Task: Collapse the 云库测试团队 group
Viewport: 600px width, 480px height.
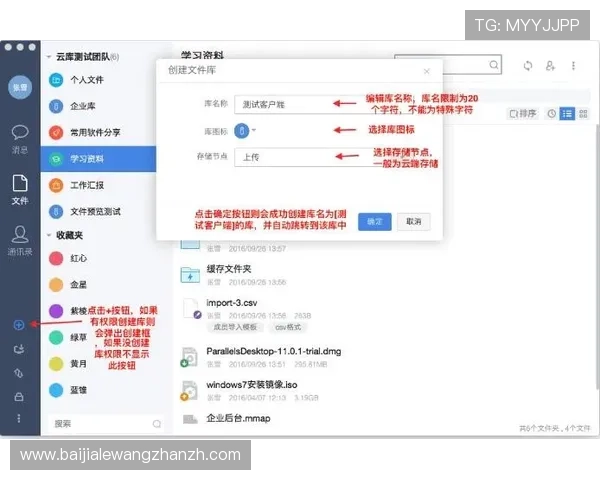Action: tap(49, 57)
